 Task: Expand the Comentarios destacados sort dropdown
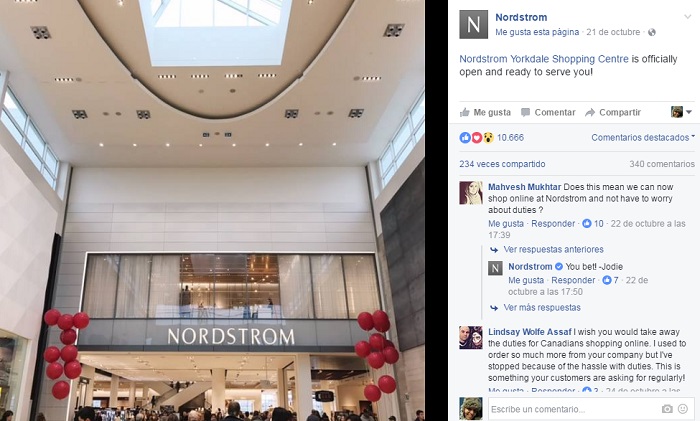click(643, 138)
